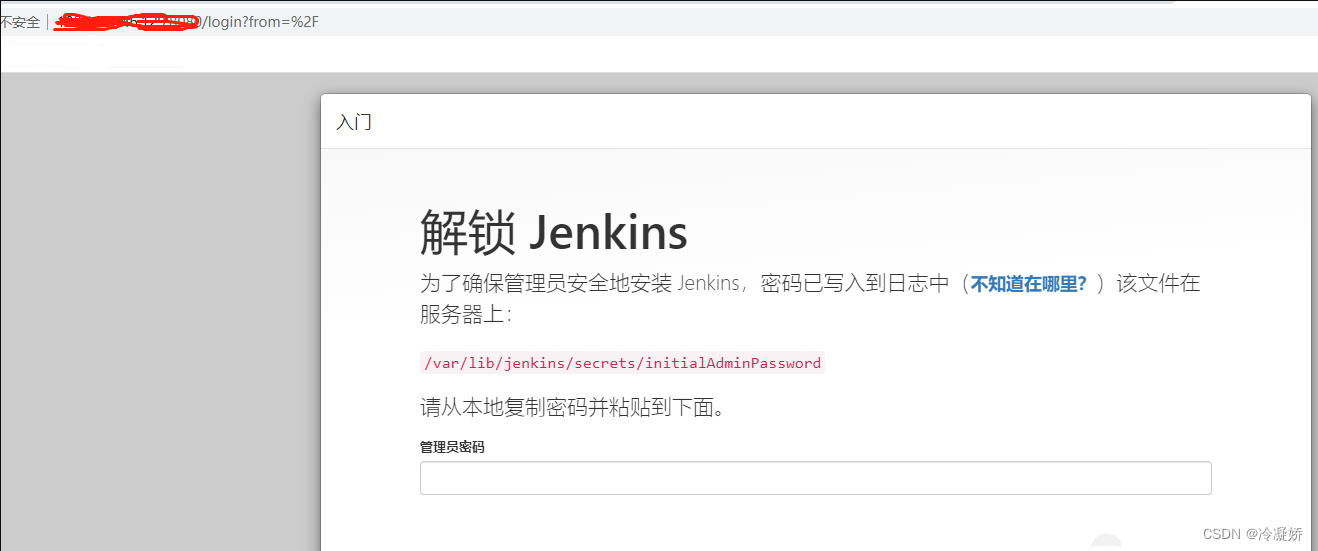Click the 解锁 Jenkins heading
This screenshot has width=1318, height=551.
coord(553,233)
